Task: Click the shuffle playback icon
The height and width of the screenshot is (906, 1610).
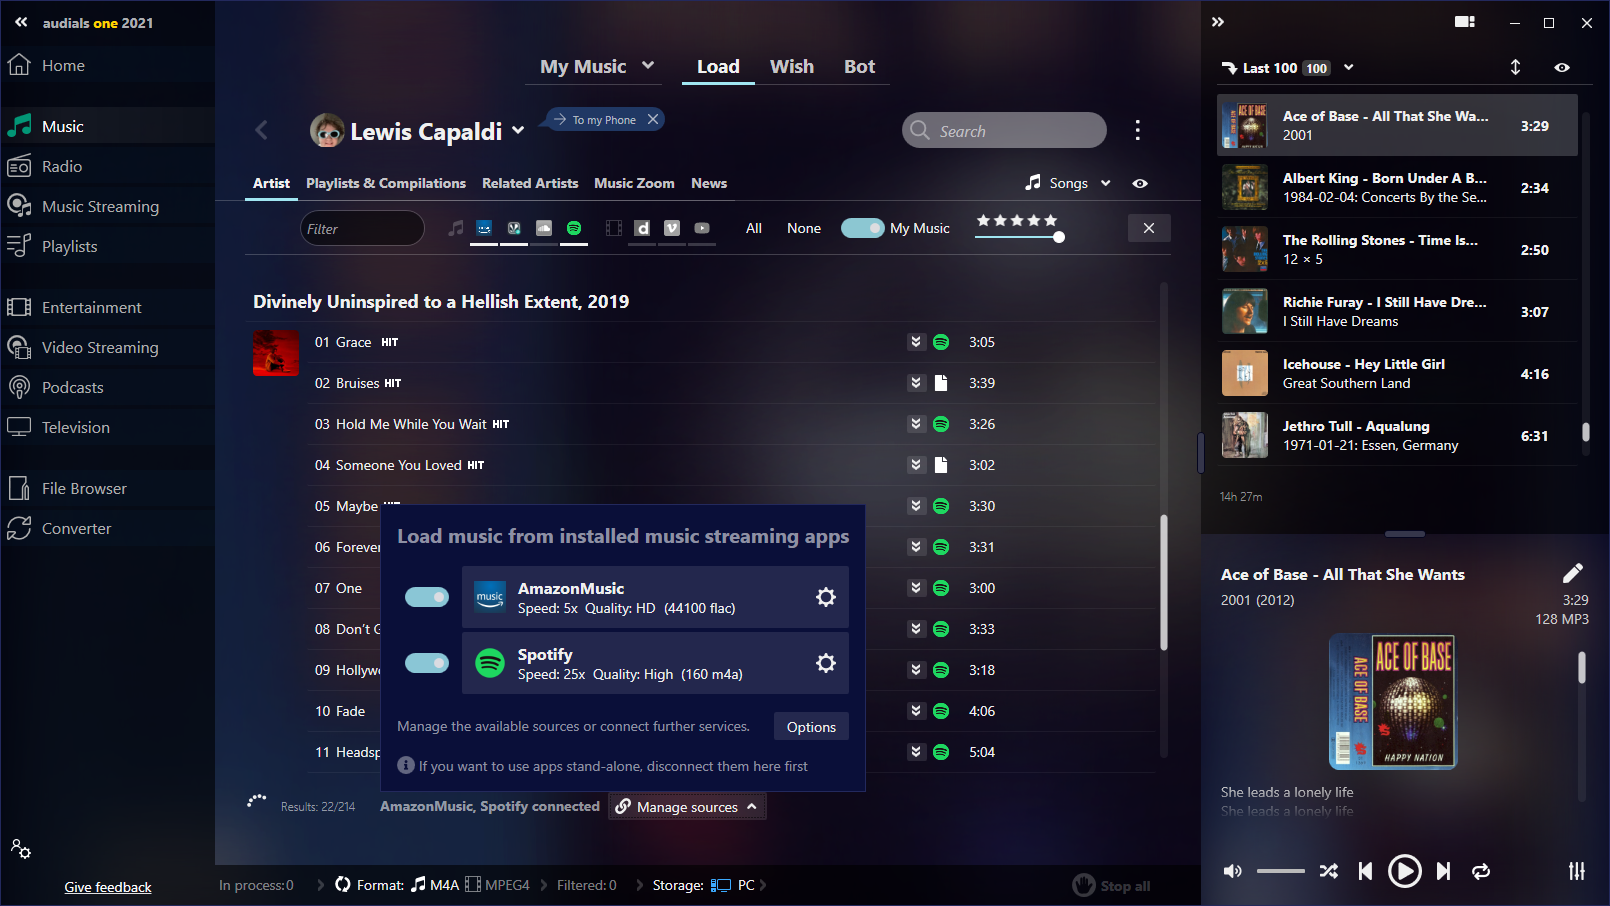Action: (1328, 871)
